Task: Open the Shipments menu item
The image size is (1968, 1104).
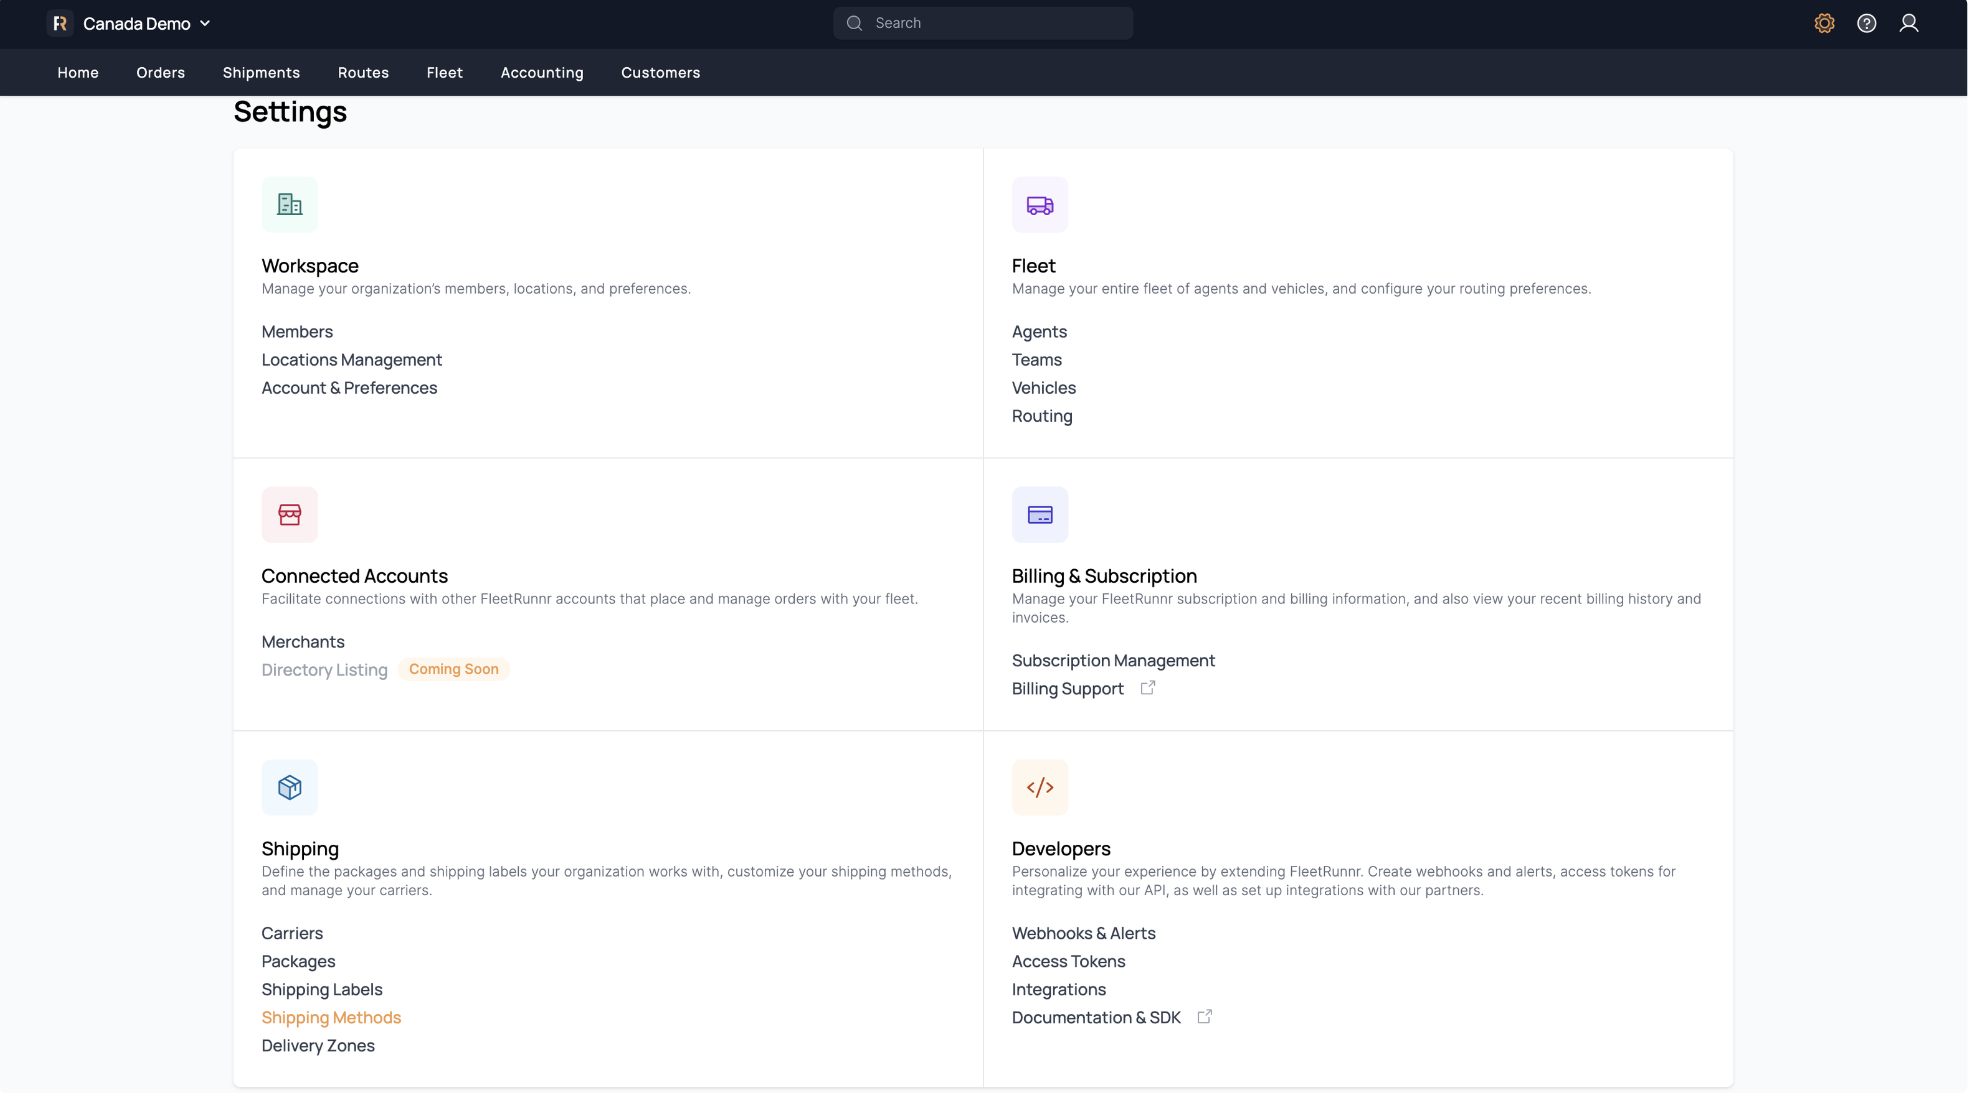Action: pos(261,73)
